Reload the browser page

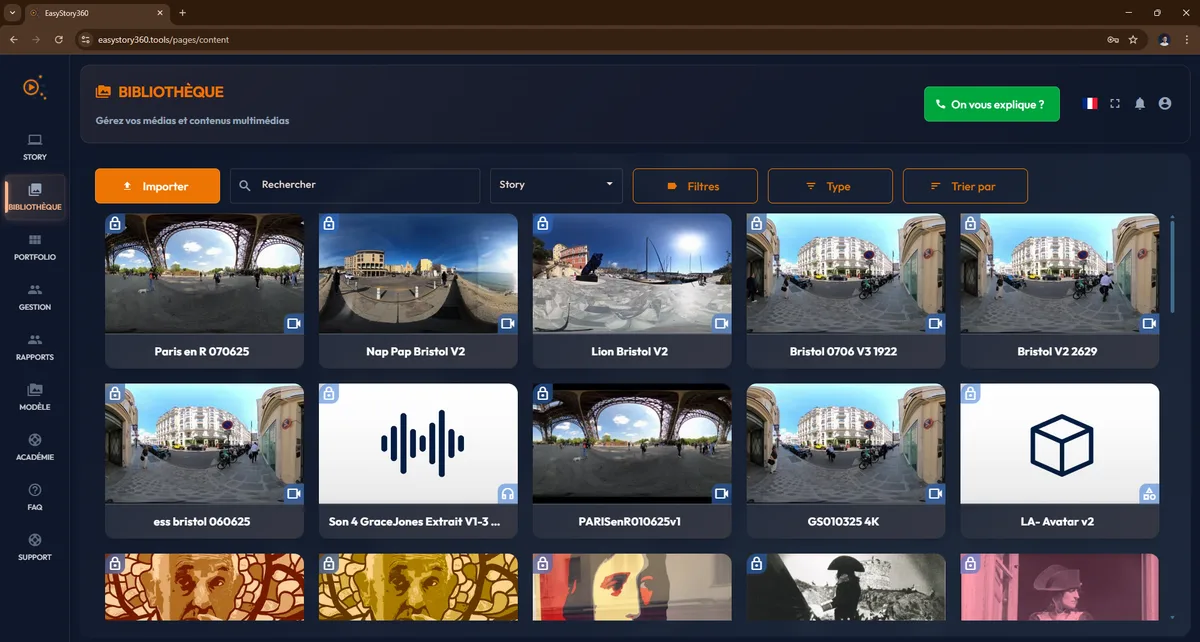59,40
